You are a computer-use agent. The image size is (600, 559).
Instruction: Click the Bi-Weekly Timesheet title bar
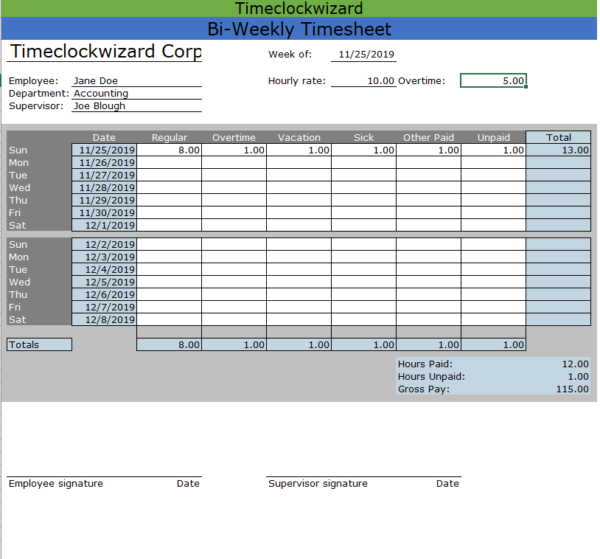299,29
